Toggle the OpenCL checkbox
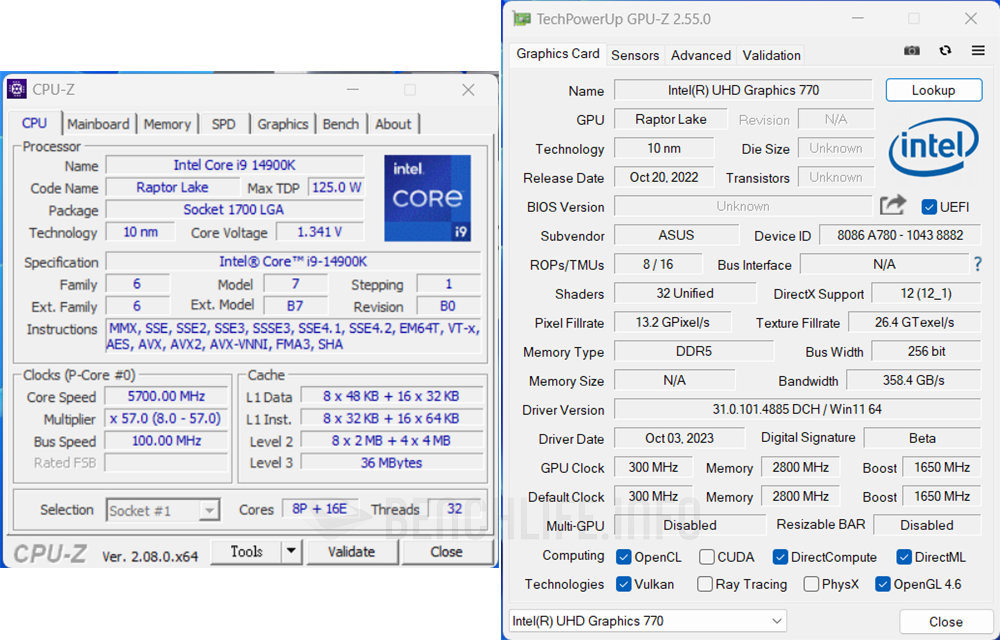This screenshot has width=1000, height=640. point(624,557)
